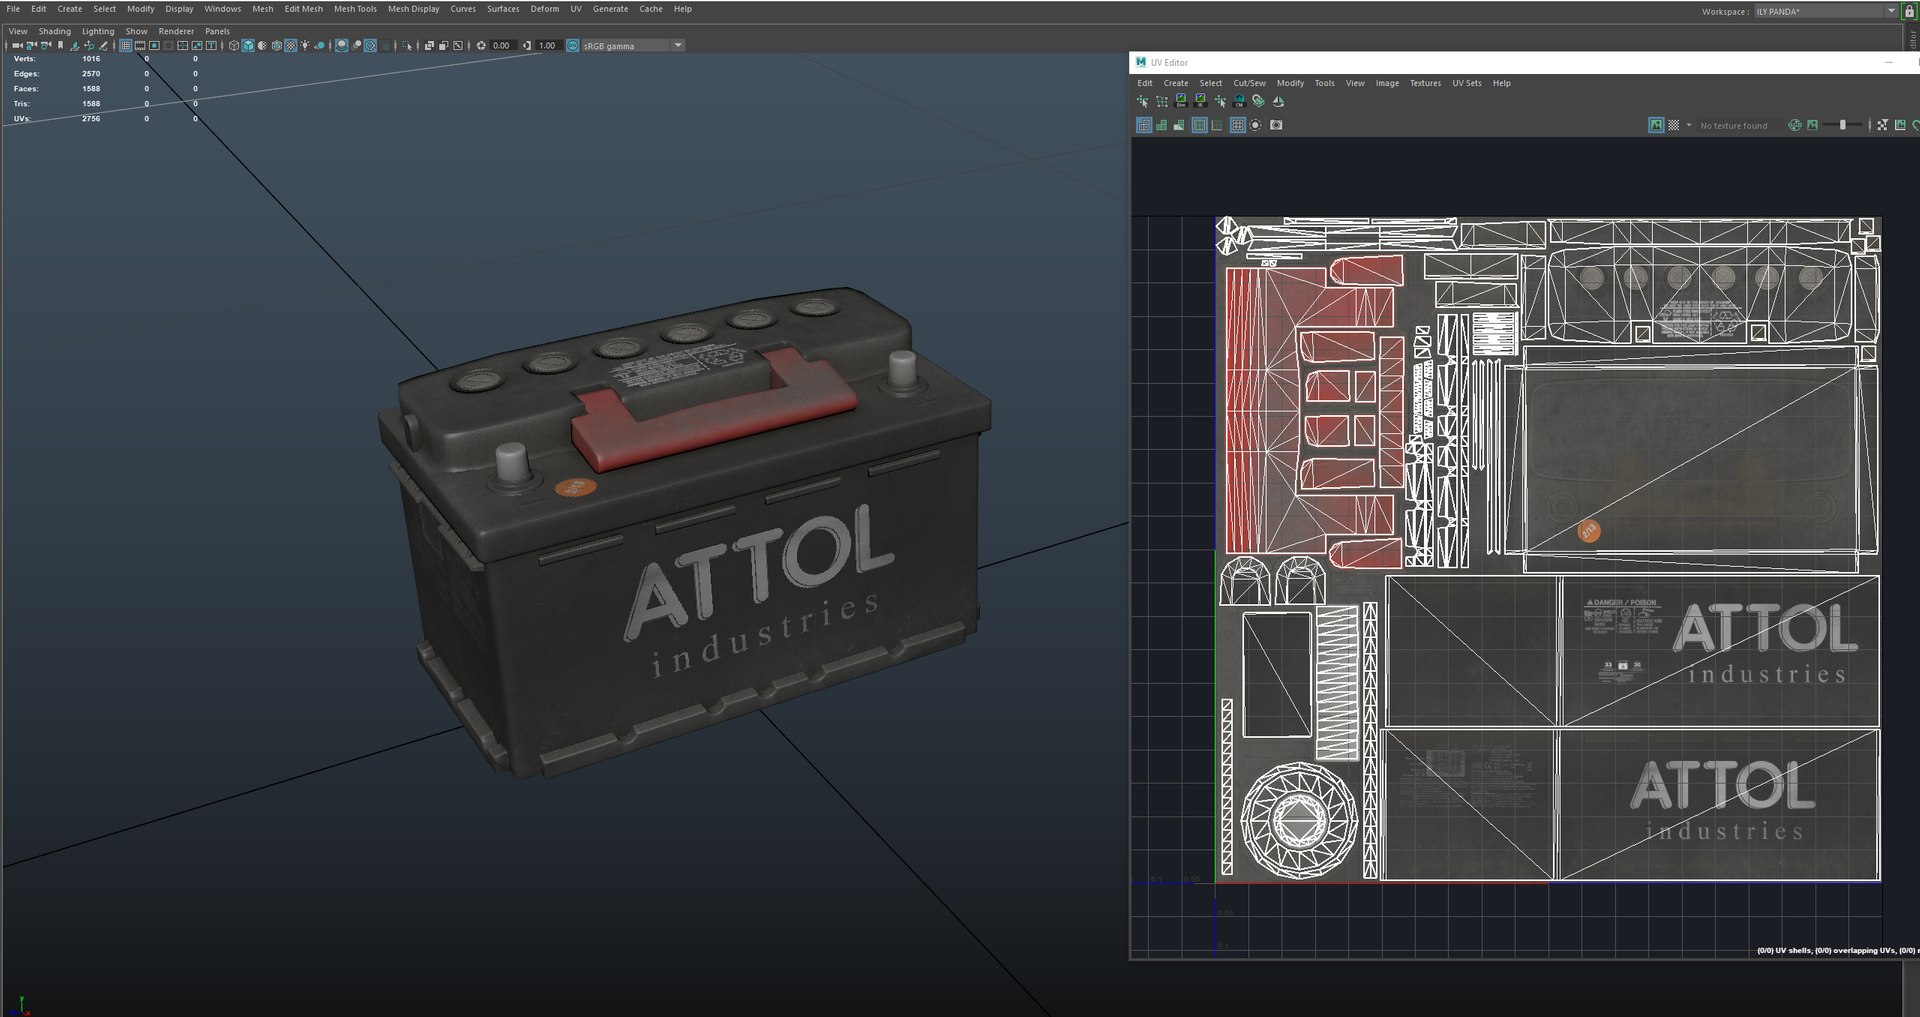Click the bookmark icon in the viewport toolbar
This screenshot has width=1920, height=1017.
[60, 45]
